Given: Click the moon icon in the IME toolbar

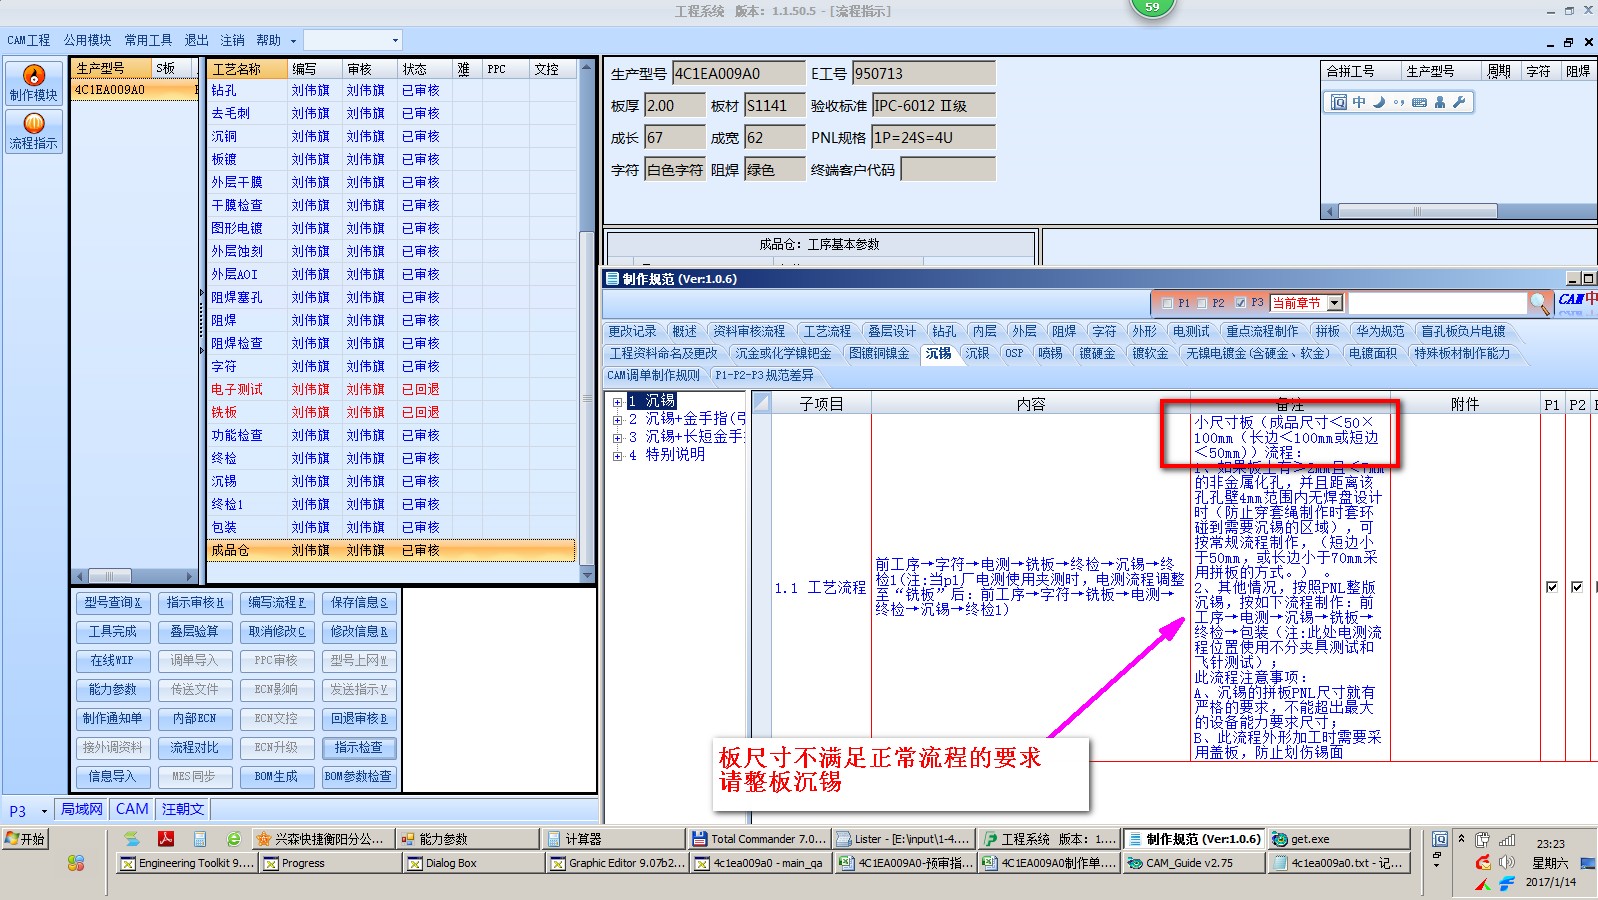Looking at the screenshot, I should point(1379,102).
